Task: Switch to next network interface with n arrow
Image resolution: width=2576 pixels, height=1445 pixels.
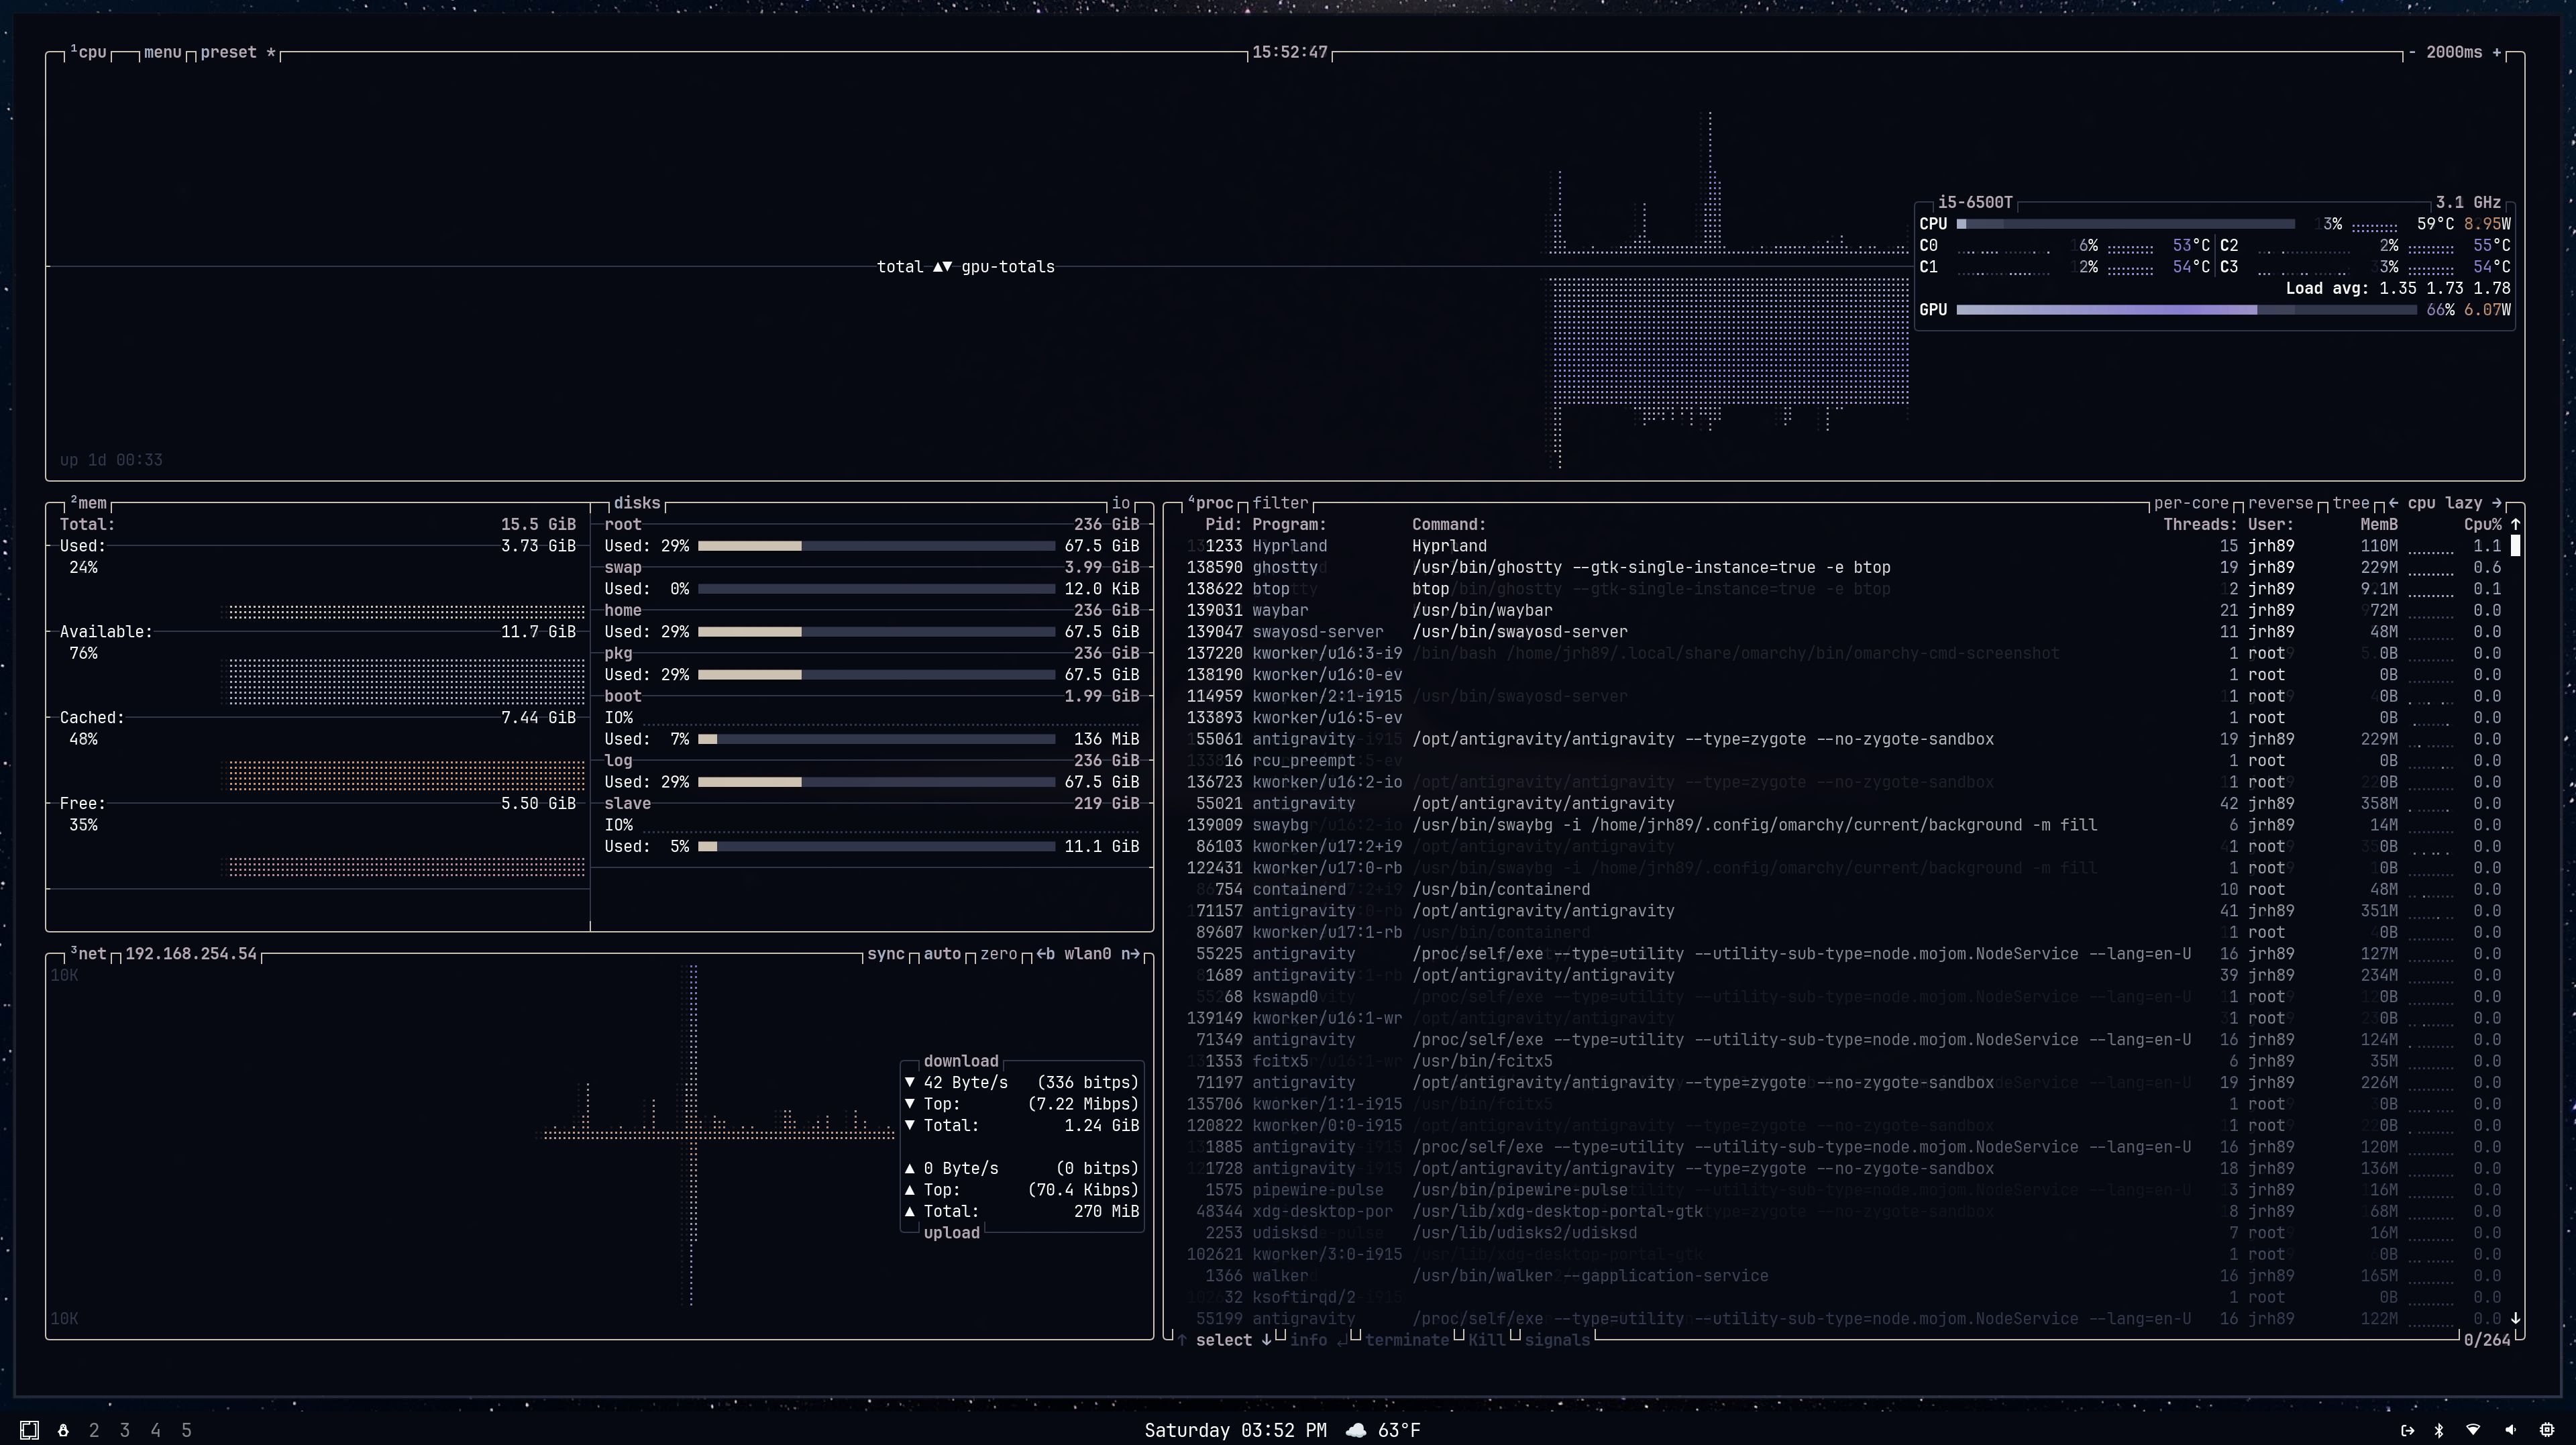Action: (1130, 954)
